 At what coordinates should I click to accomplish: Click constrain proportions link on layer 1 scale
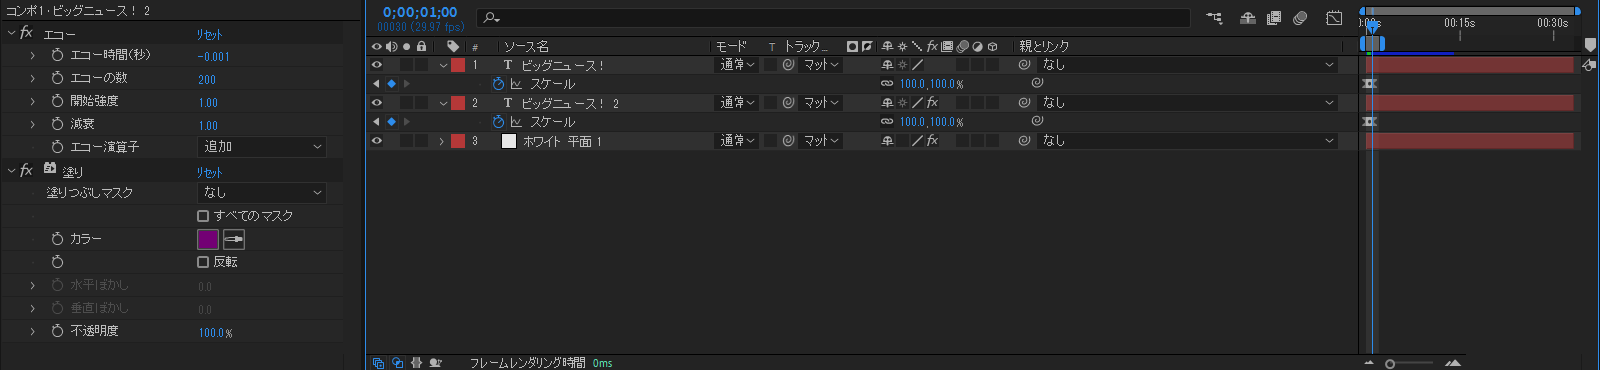click(887, 84)
